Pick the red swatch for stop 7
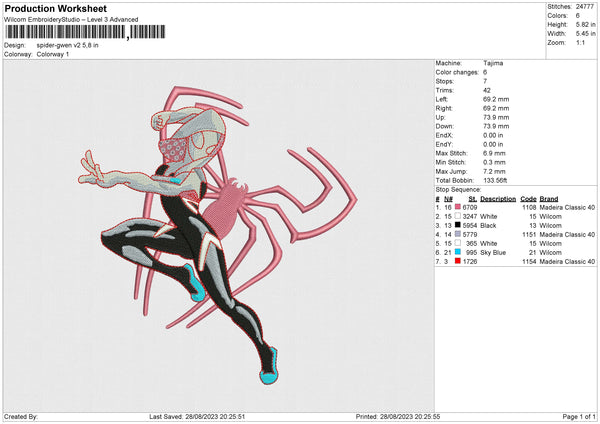Viewport: 600px width, 424px height. pyautogui.click(x=457, y=261)
